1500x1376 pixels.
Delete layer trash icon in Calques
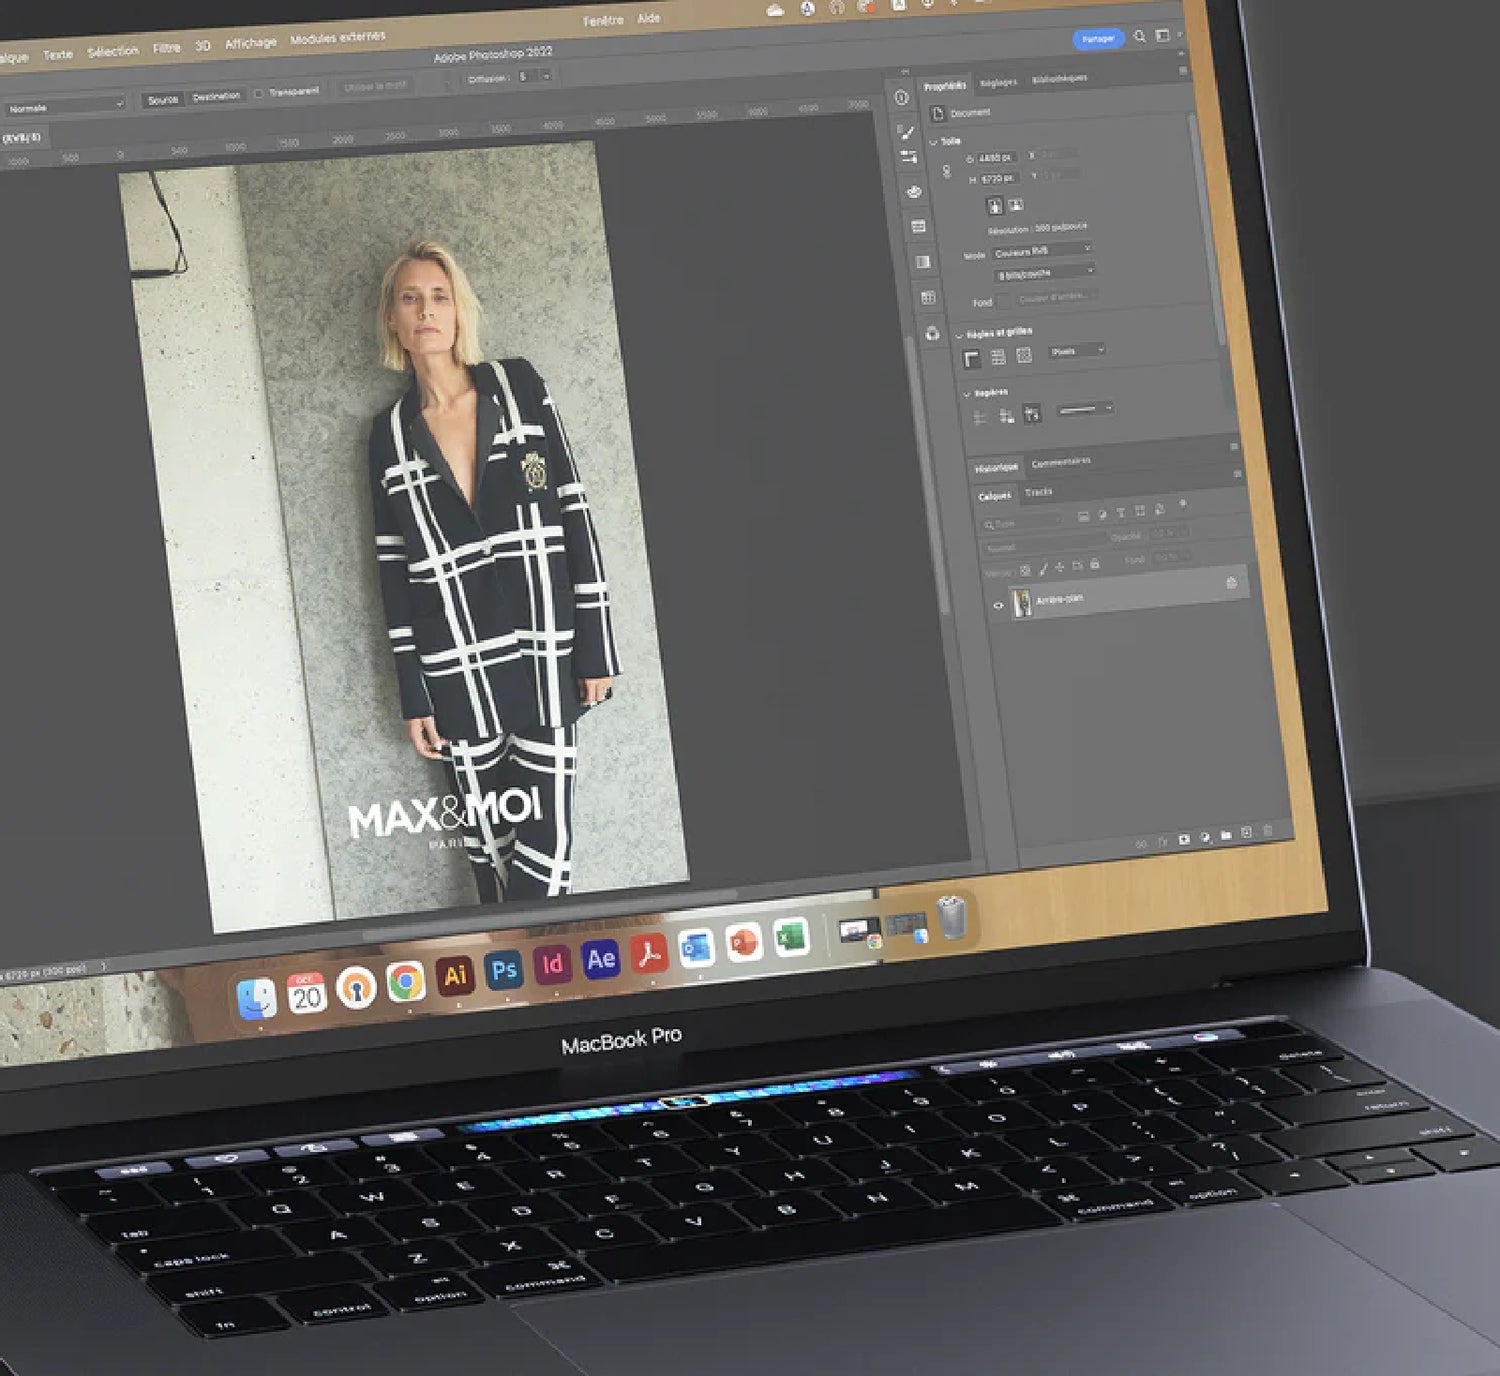click(x=1268, y=830)
